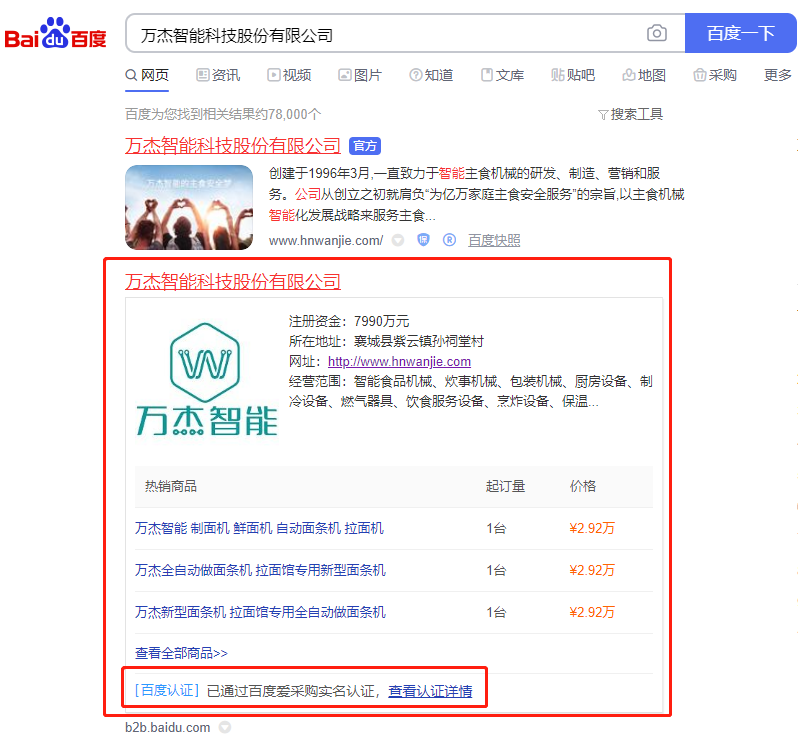Click the blue 官方 badge
Screen dimensions: 798x752
point(365,146)
